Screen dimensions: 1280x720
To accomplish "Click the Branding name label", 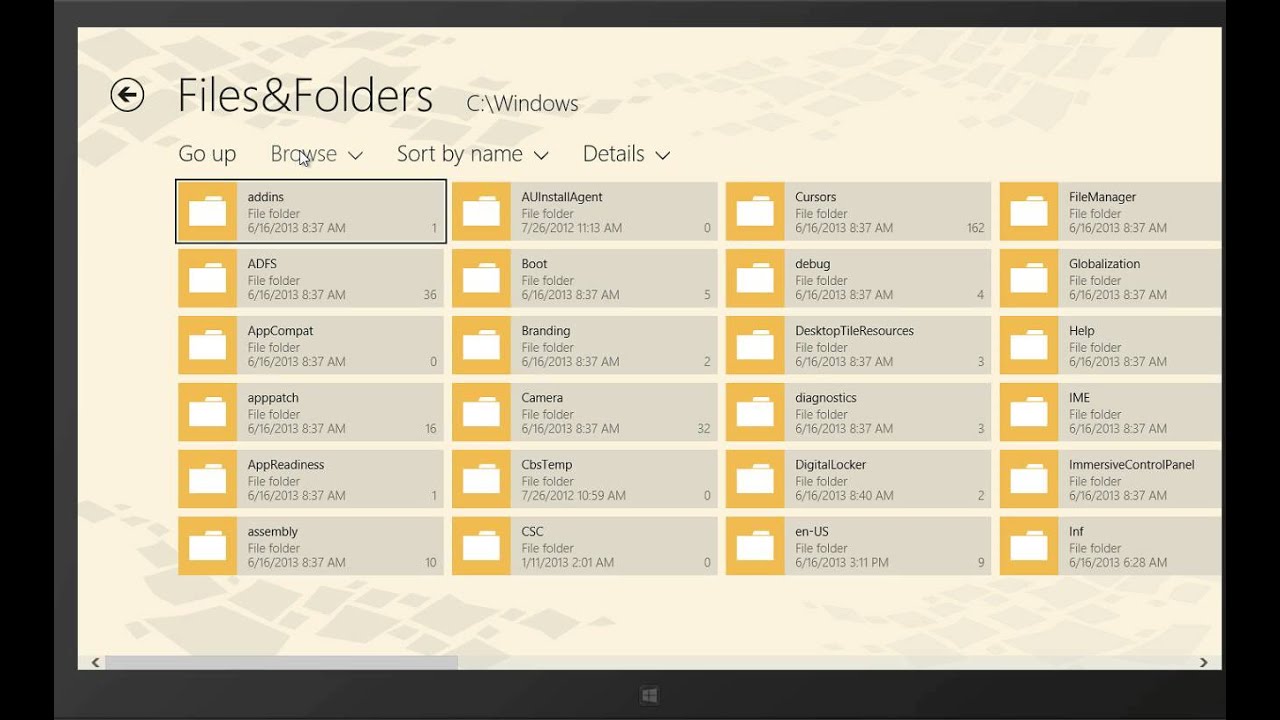I will pos(546,331).
